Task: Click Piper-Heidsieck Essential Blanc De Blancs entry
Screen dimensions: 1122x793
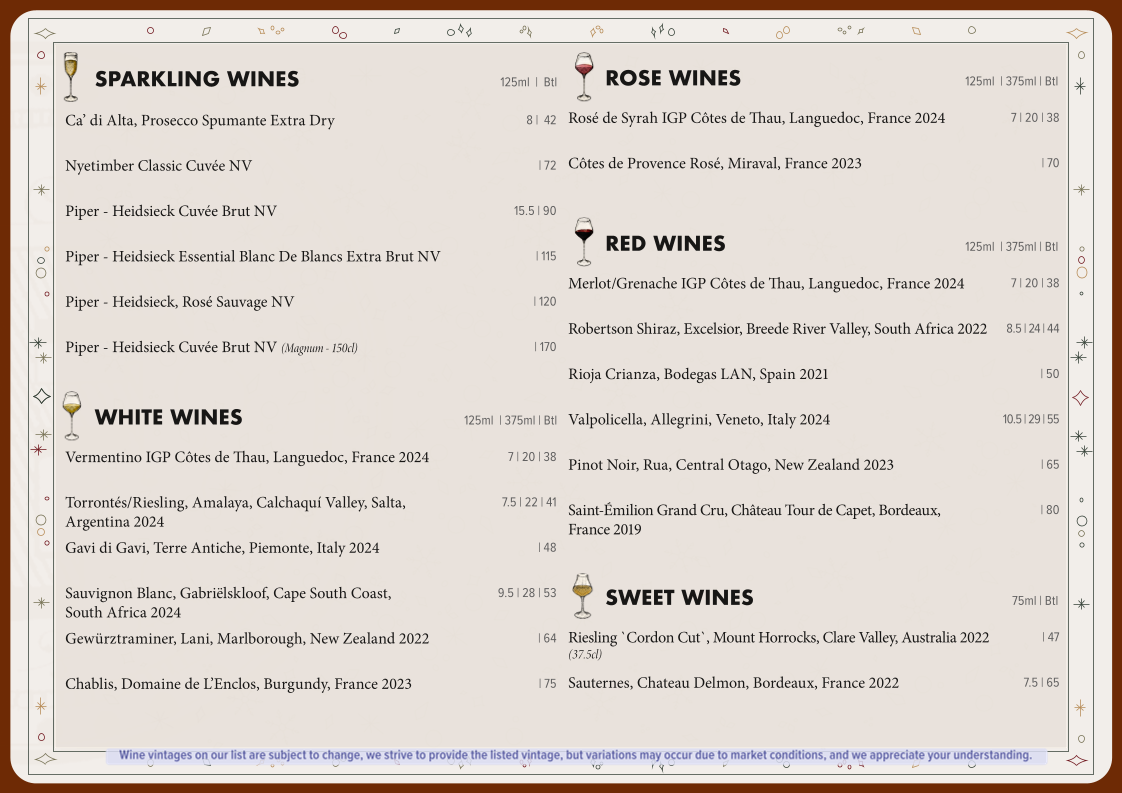Action: [x=253, y=256]
